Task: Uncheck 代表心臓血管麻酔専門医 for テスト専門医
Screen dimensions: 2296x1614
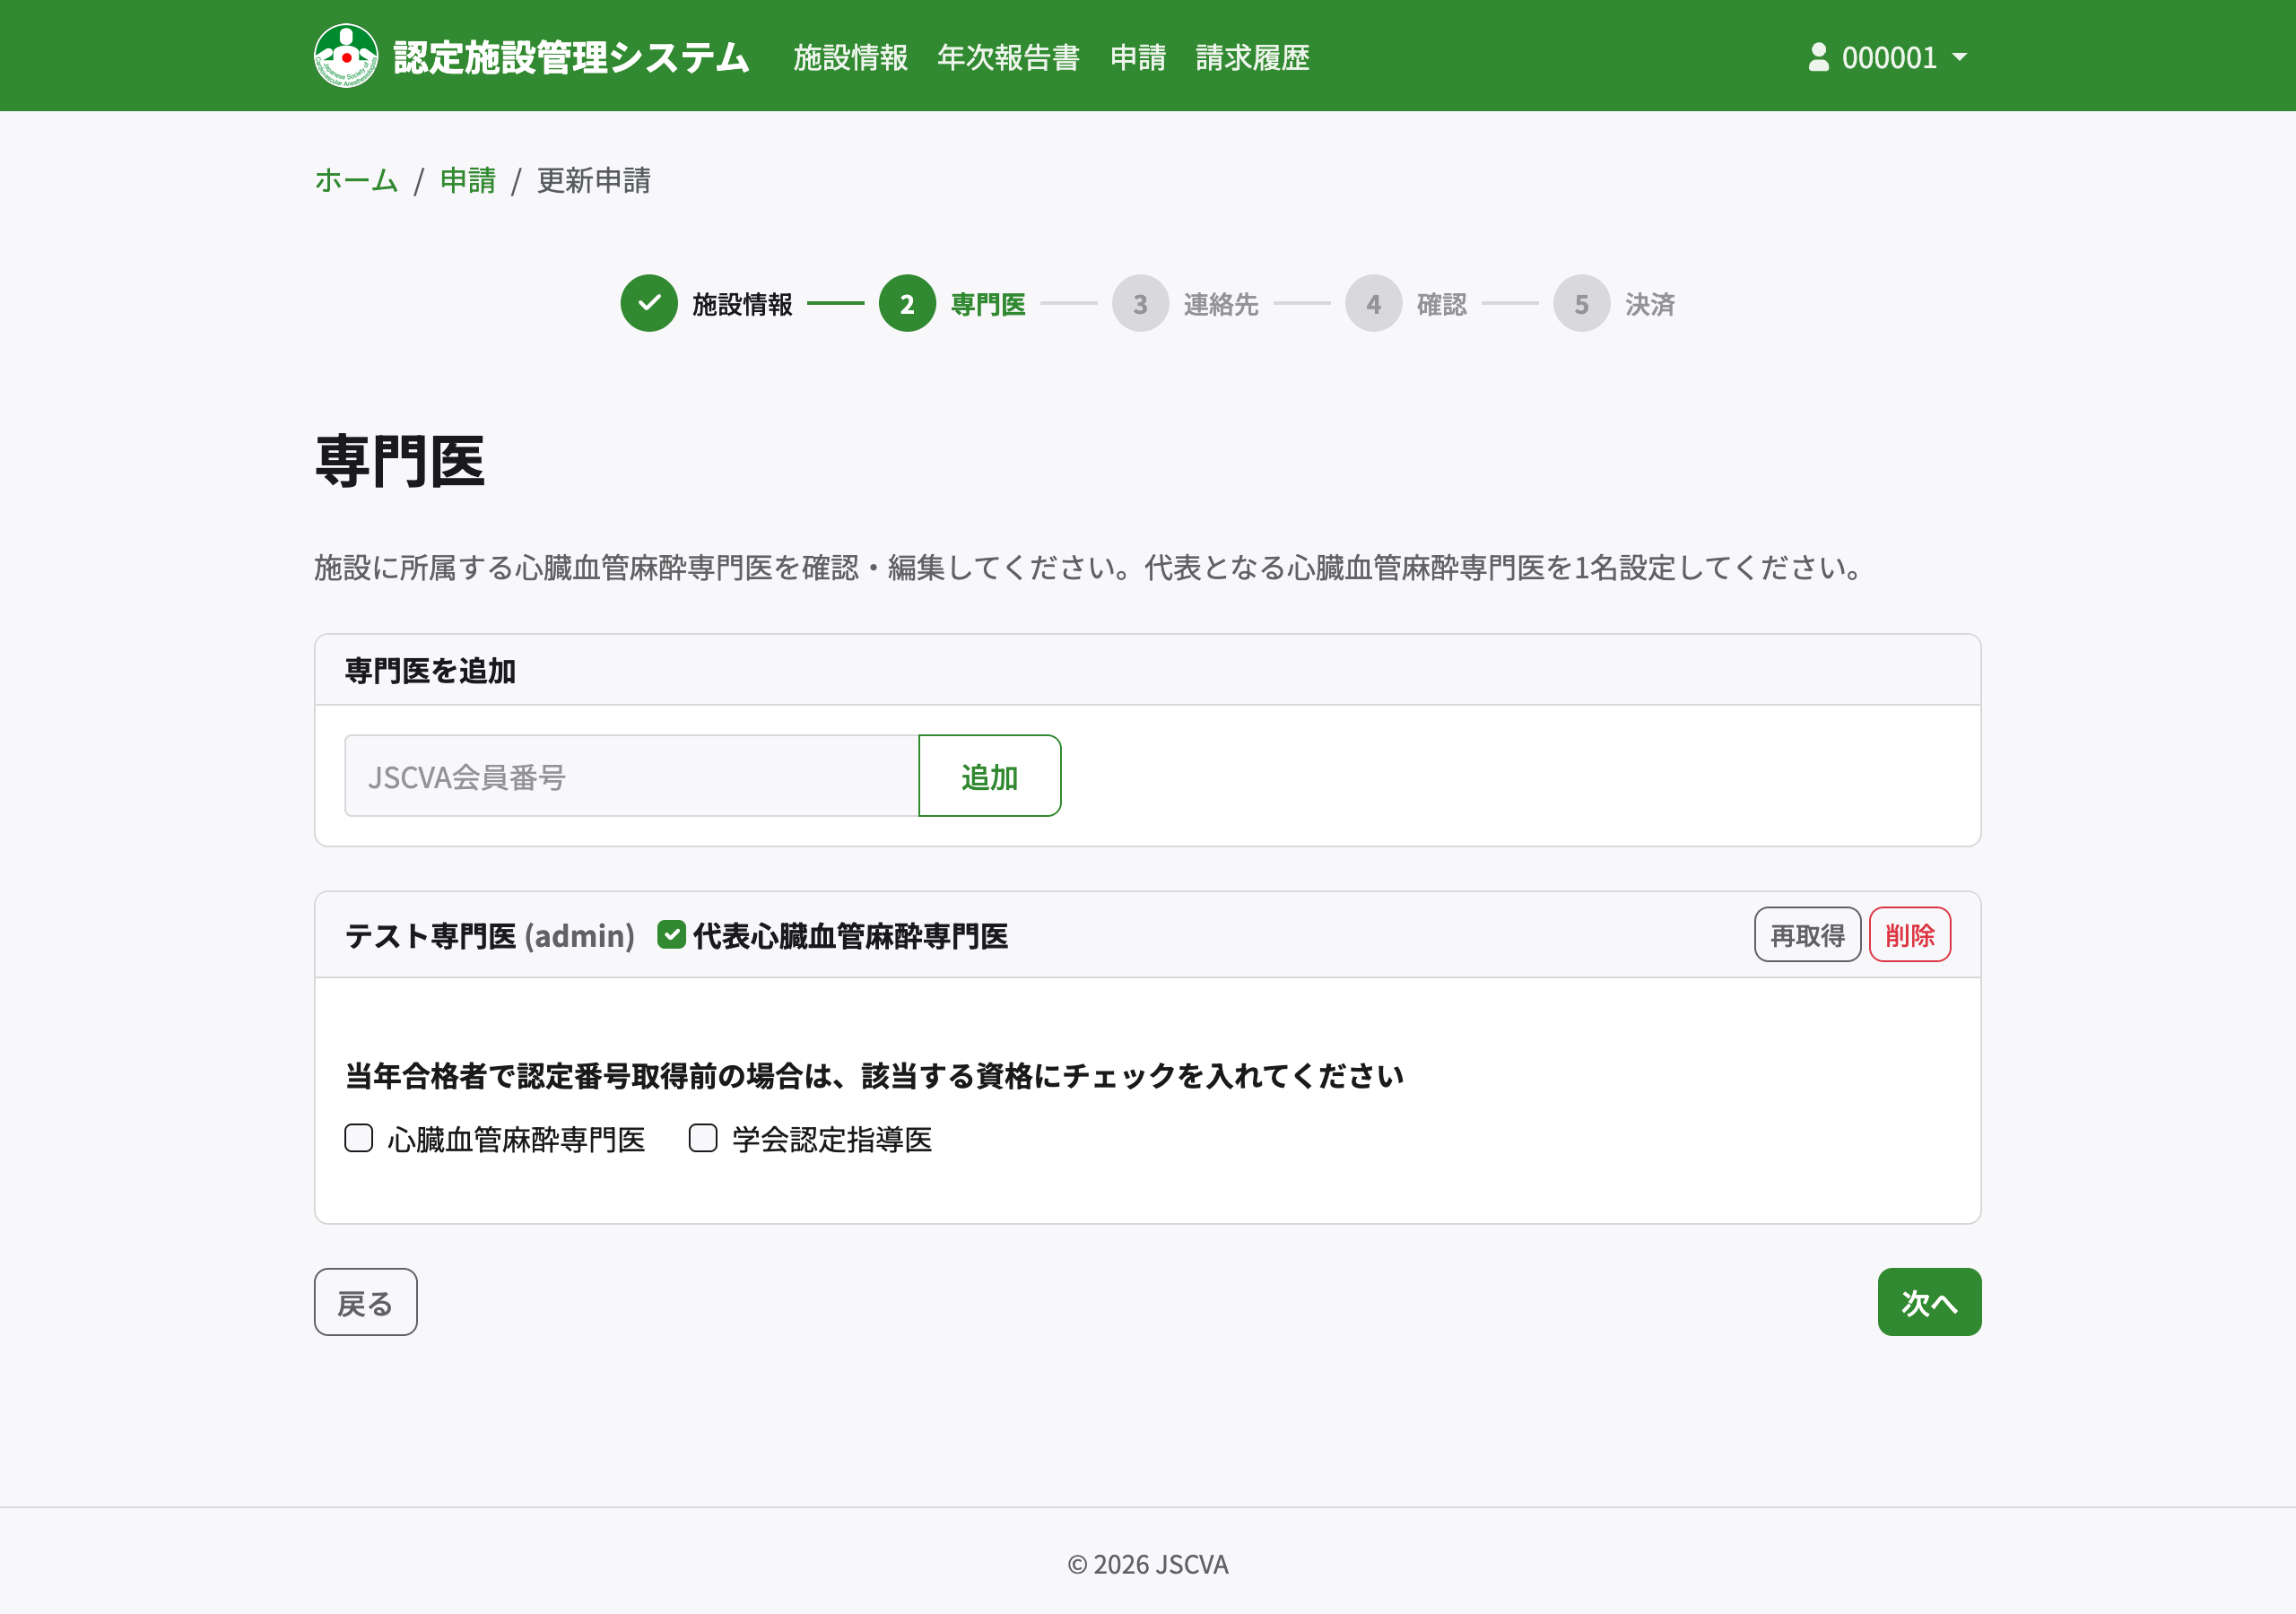Action: click(671, 936)
